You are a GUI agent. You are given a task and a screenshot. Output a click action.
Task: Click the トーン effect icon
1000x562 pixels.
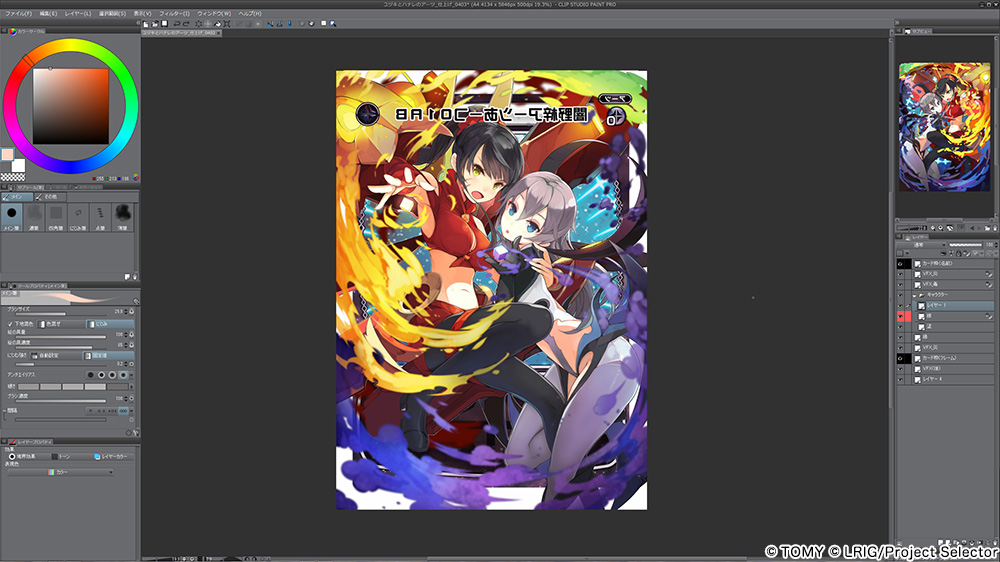tap(55, 457)
